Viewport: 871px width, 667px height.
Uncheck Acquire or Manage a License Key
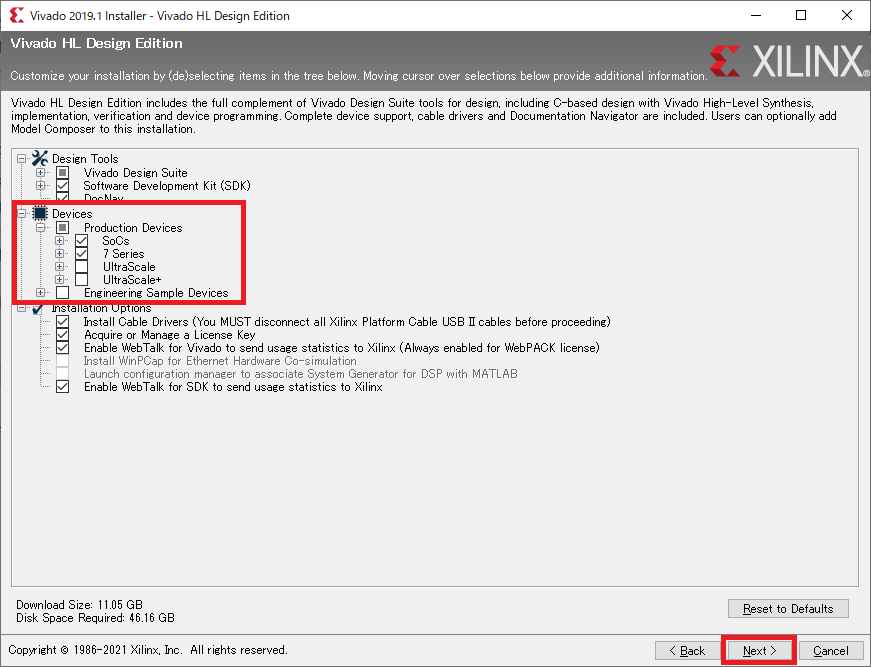pos(63,335)
